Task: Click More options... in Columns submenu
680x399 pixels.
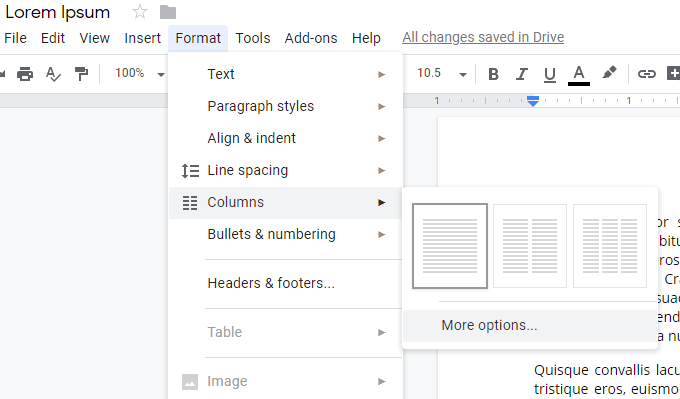Action: pos(530,326)
